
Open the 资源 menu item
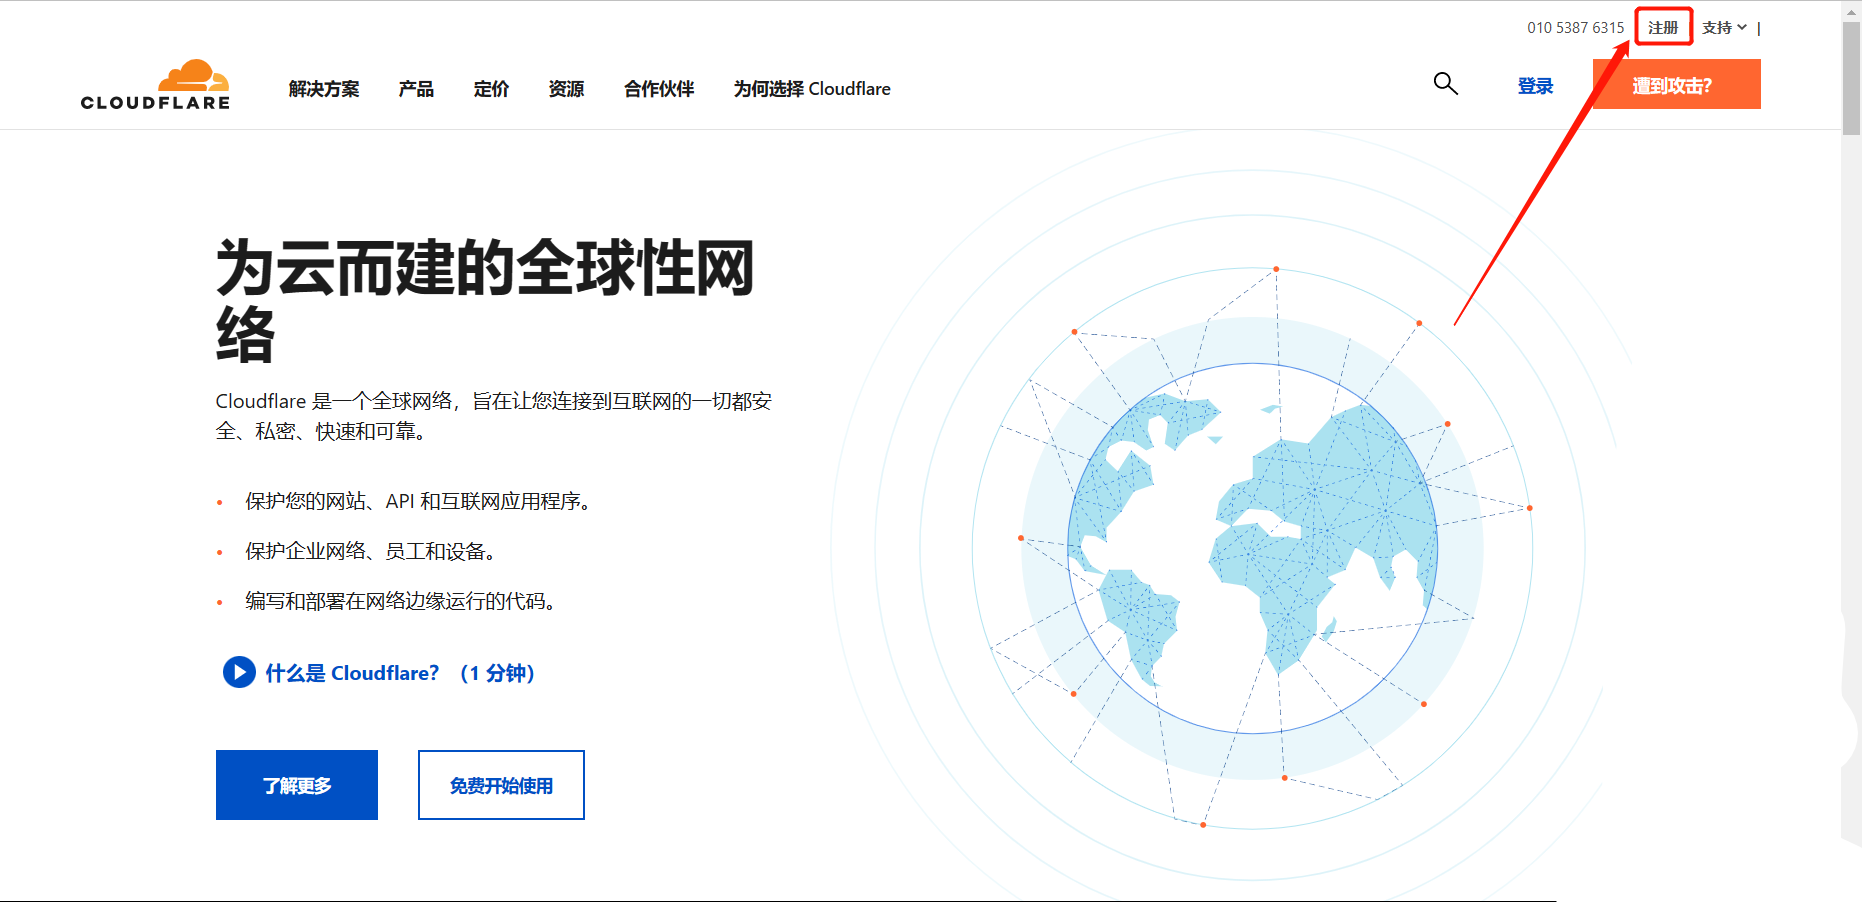tap(566, 89)
